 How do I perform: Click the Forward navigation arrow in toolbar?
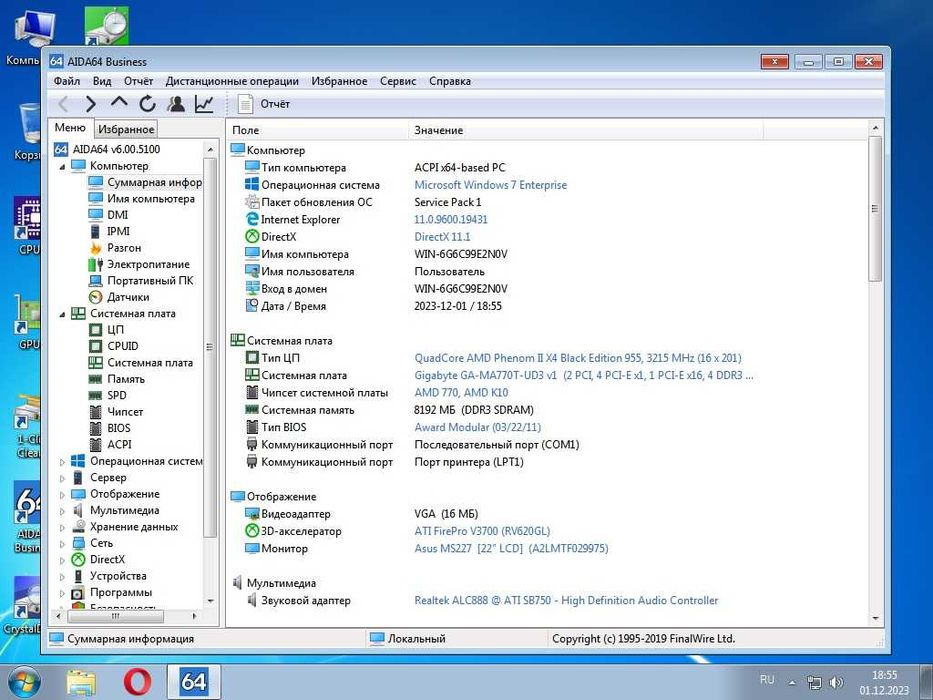91,104
